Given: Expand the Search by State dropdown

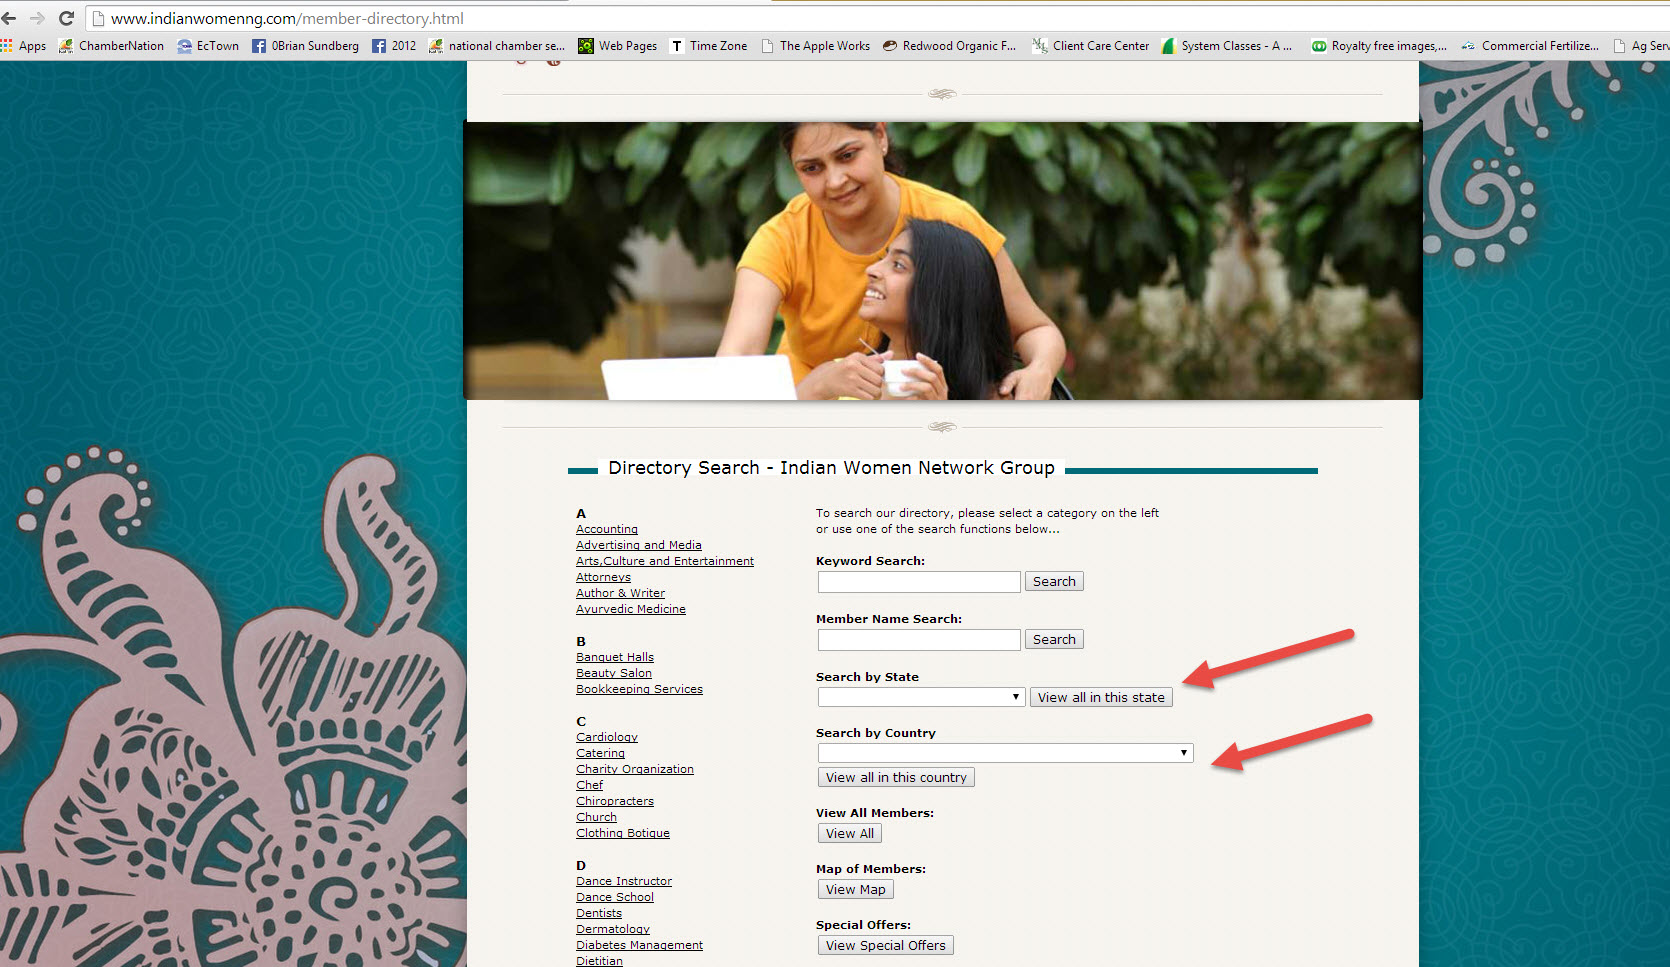Looking at the screenshot, I should [921, 697].
